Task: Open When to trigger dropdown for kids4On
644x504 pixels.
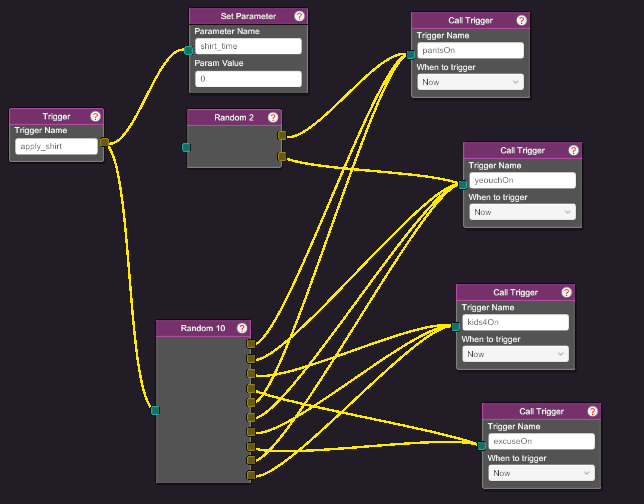Action: click(x=514, y=354)
